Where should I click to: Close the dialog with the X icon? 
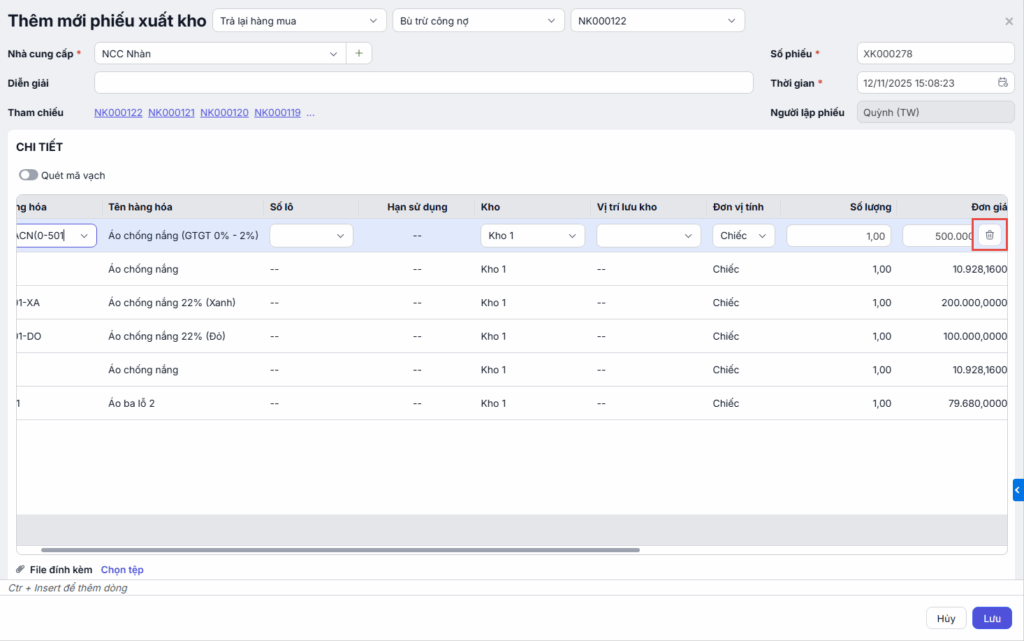(x=1008, y=21)
